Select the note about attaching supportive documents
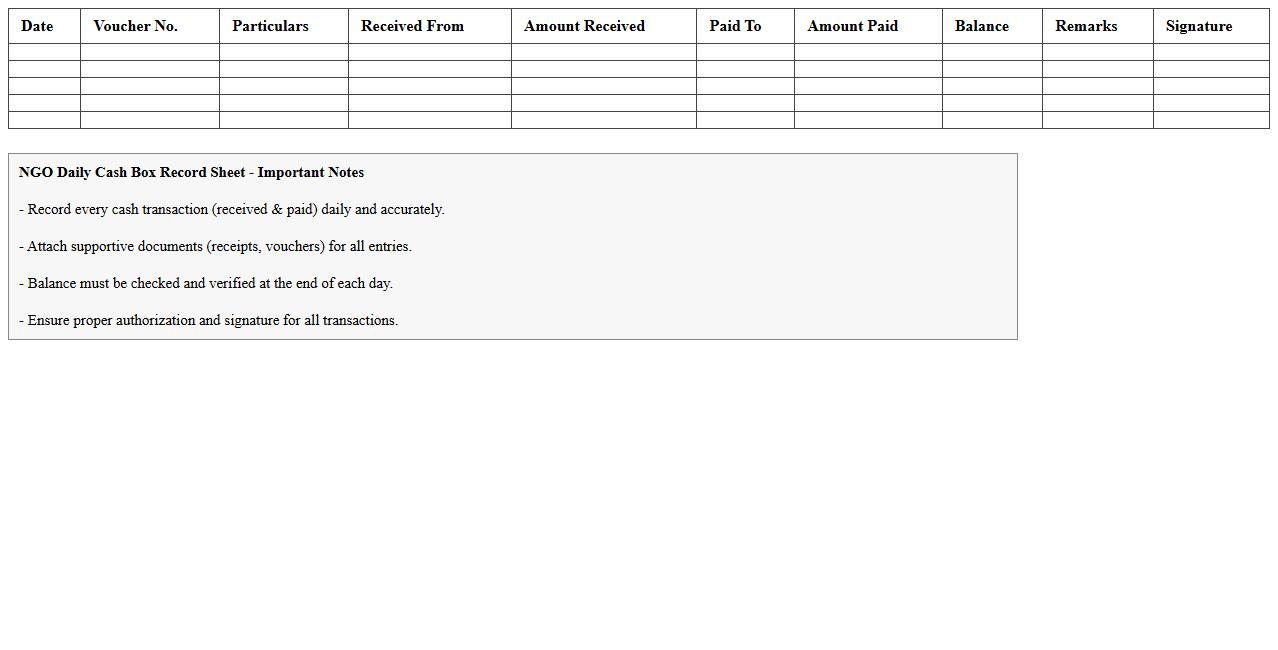 215,246
